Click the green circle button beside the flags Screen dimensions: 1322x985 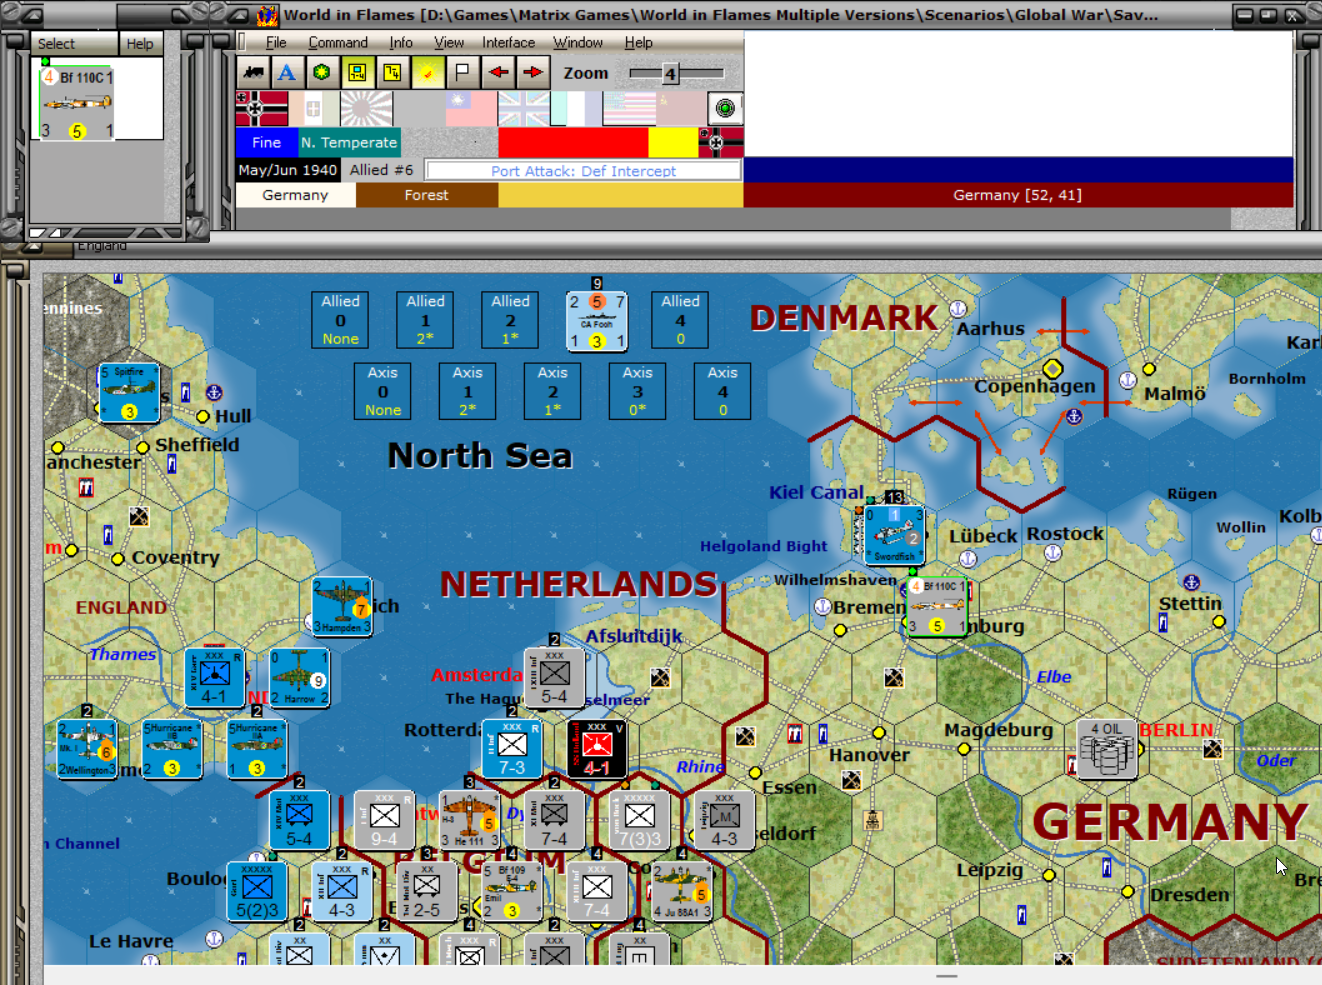[725, 108]
